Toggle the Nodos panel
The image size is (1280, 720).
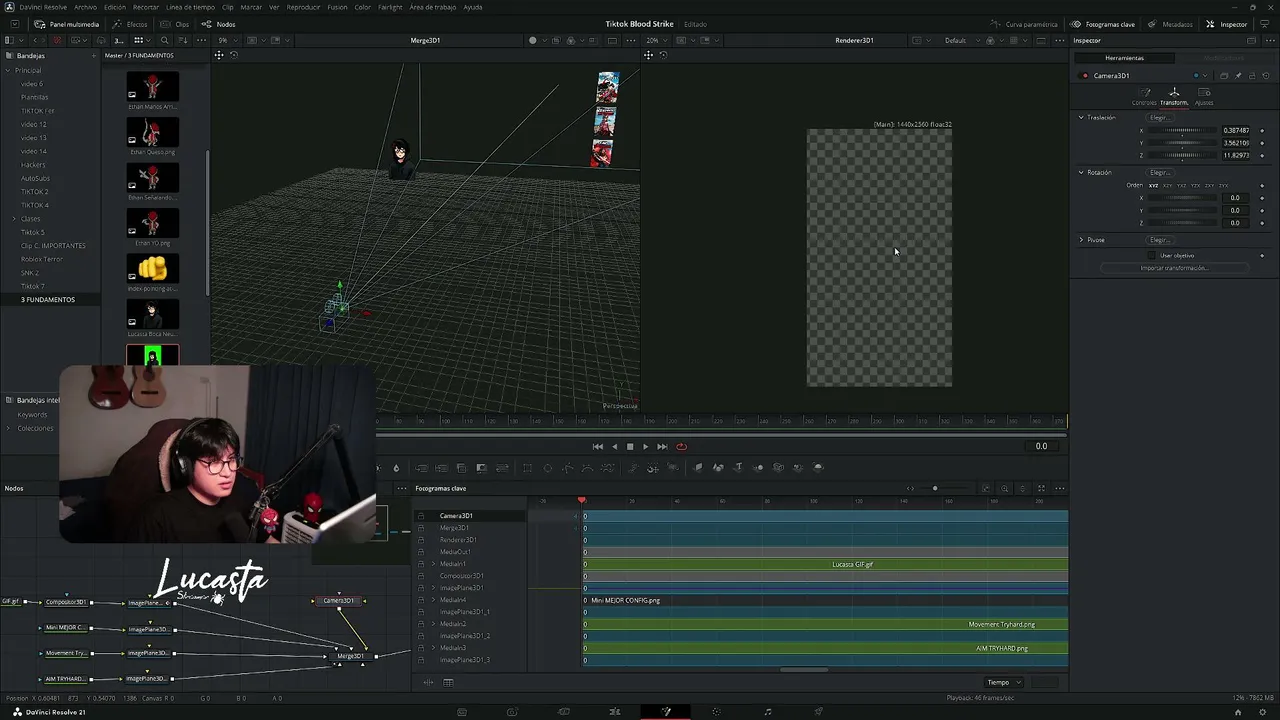(219, 24)
